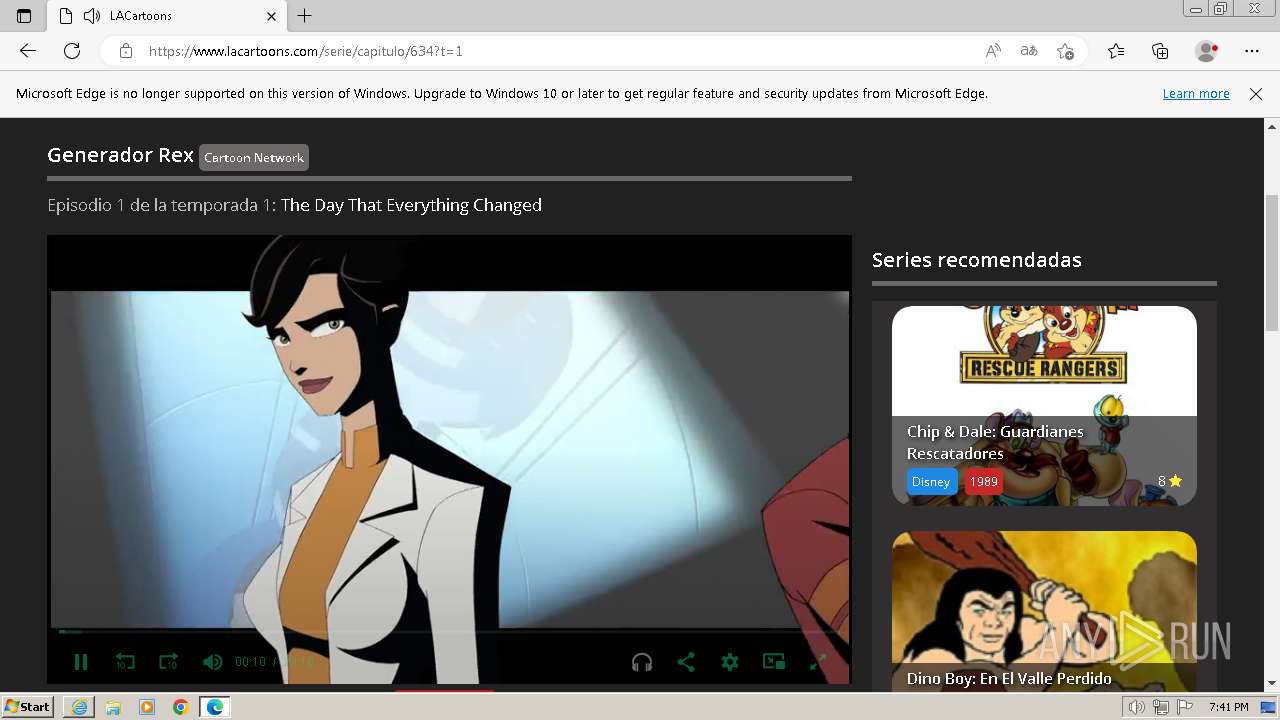The height and width of the screenshot is (720, 1280).
Task: Rewind the video 10 seconds
Action: click(125, 662)
